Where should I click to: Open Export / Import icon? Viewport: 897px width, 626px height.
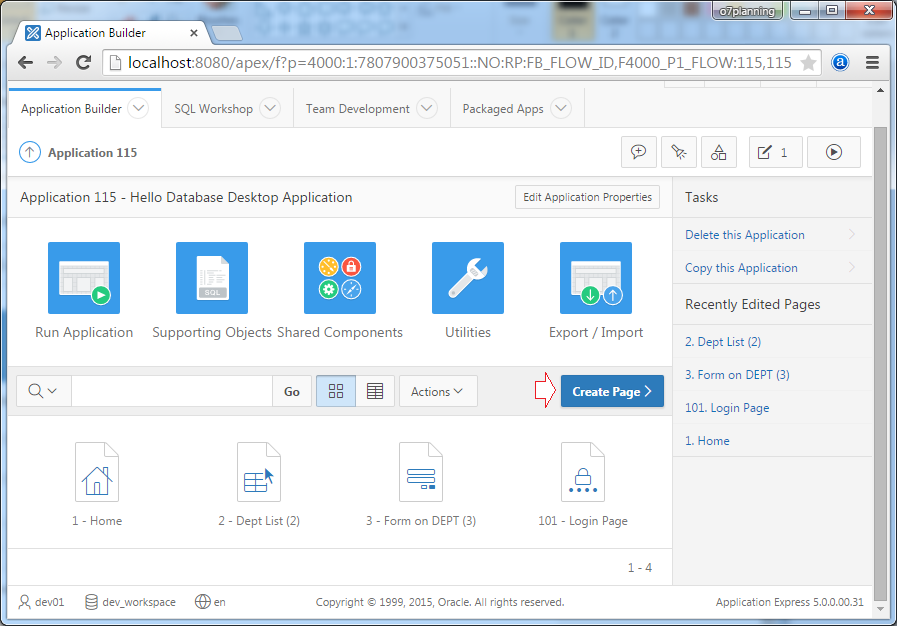(x=596, y=278)
